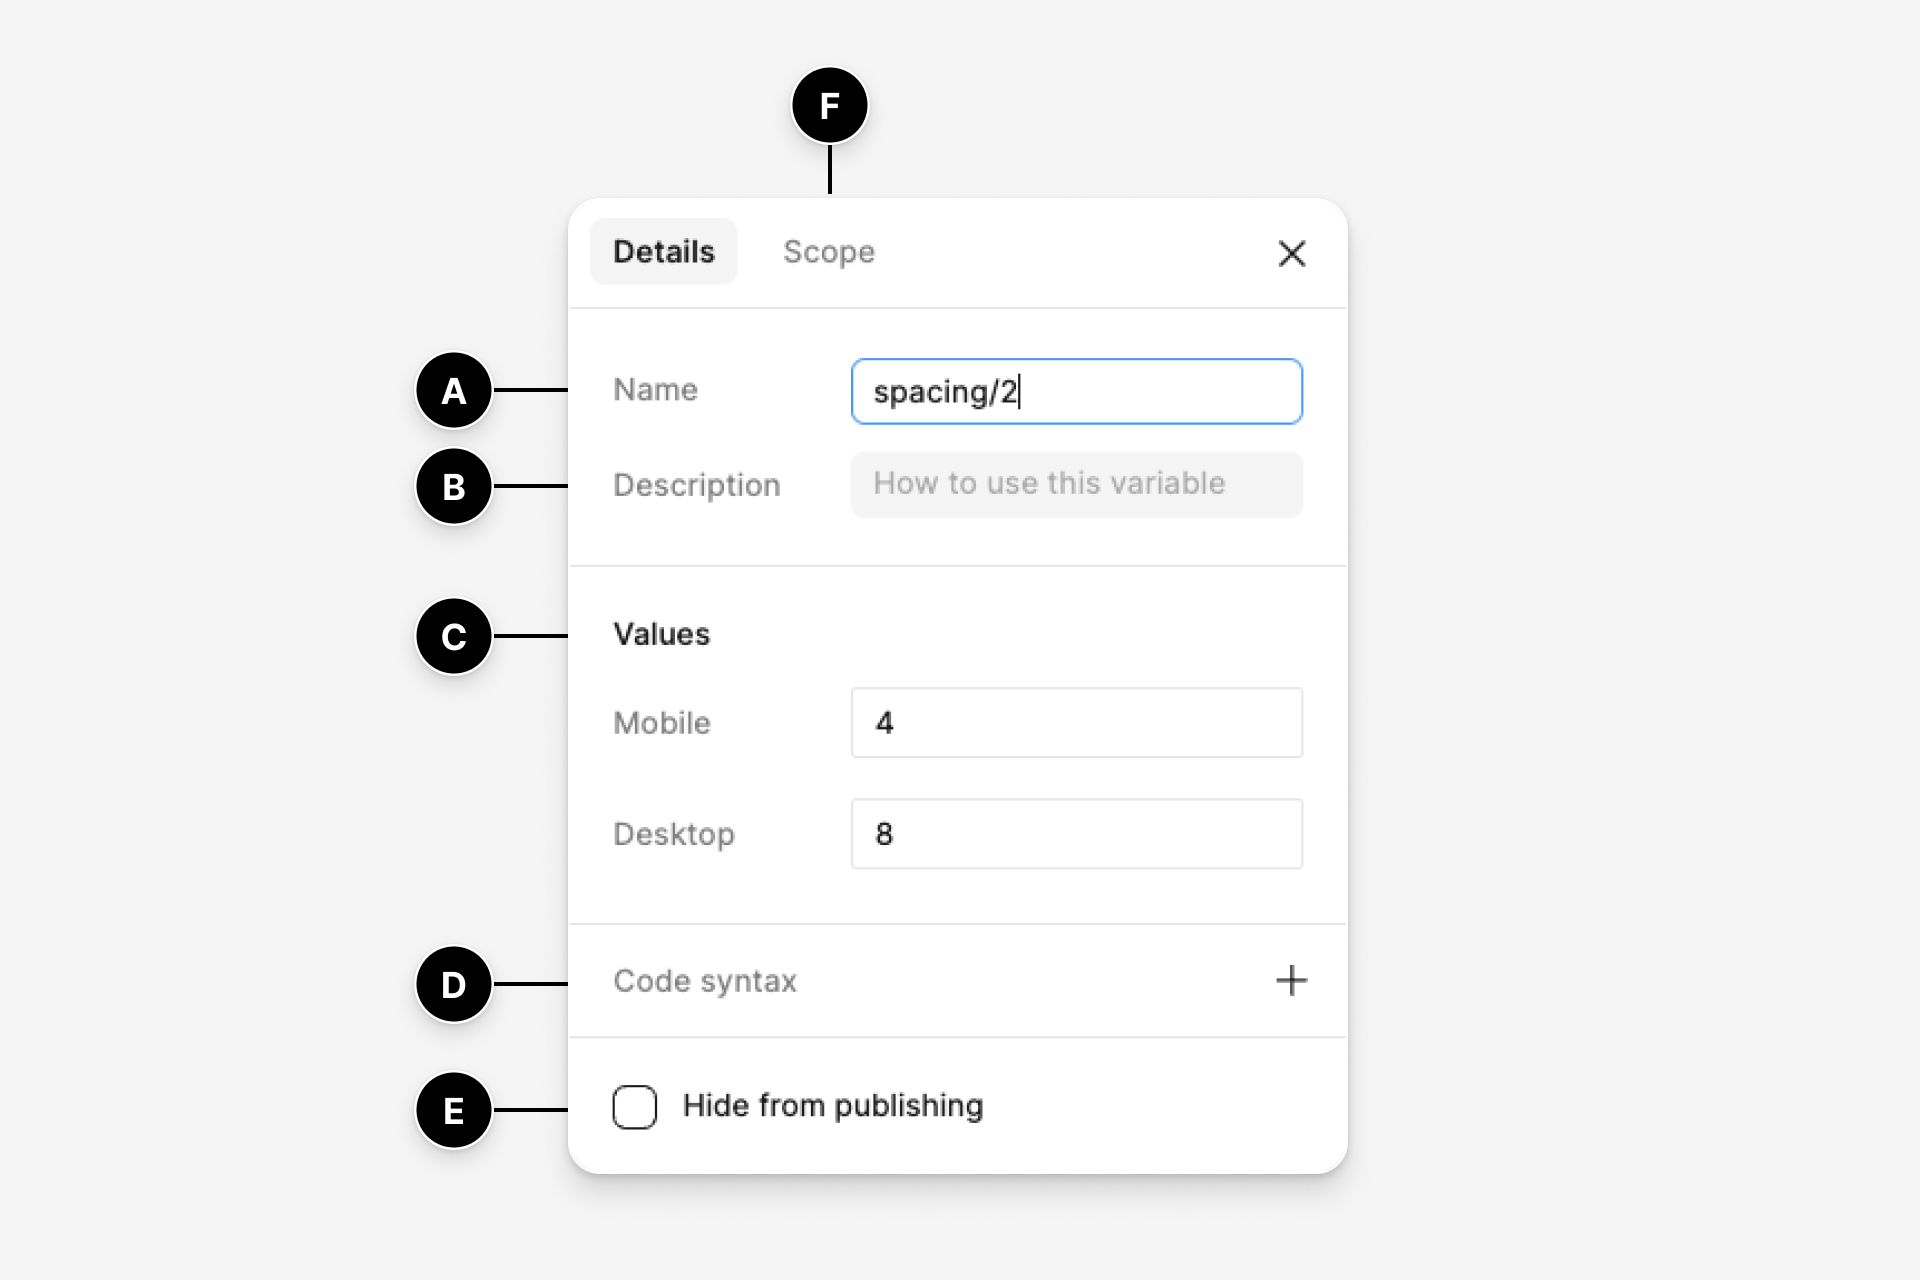Switch to the Scope tab
1920x1280 pixels.
[828, 252]
